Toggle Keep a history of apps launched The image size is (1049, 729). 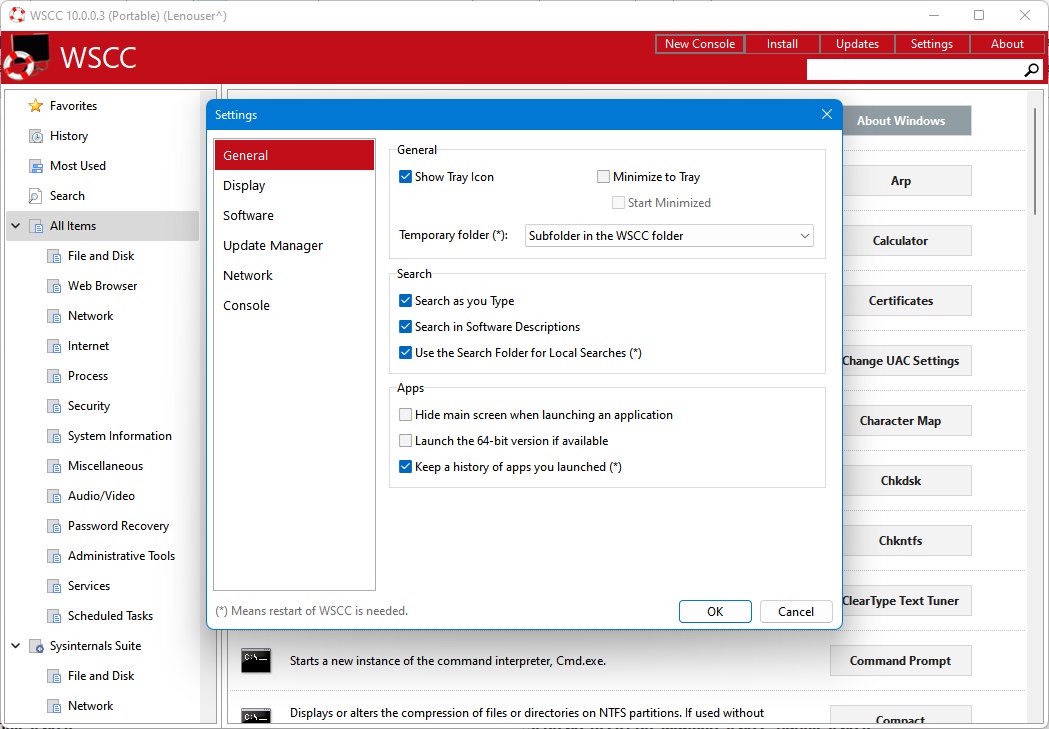pyautogui.click(x=405, y=467)
